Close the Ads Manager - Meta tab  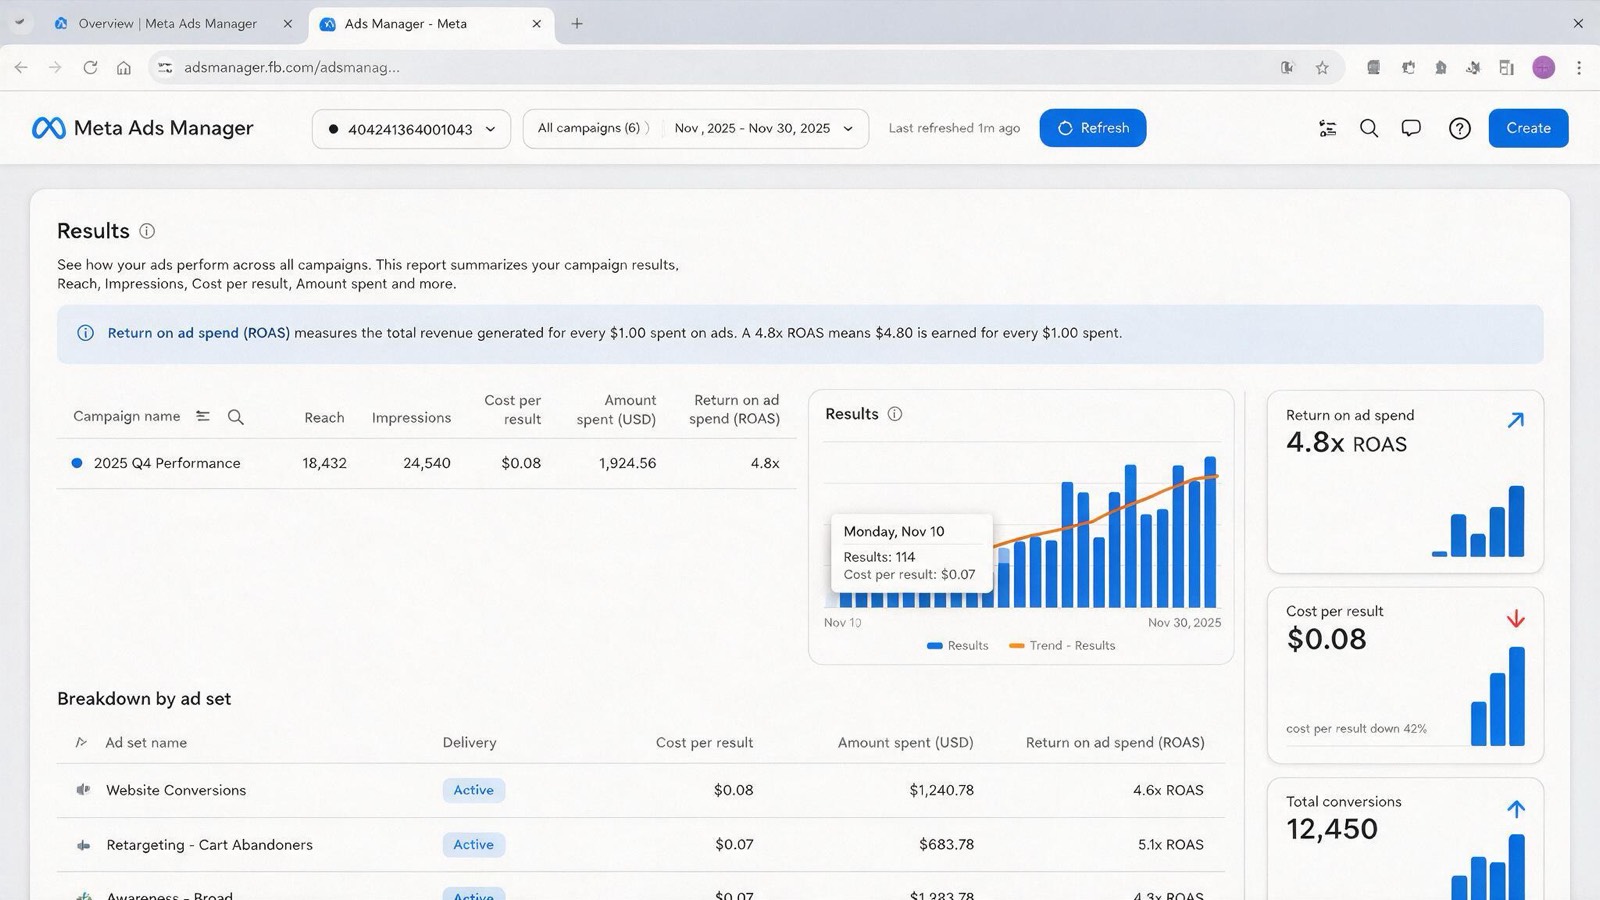coord(537,24)
